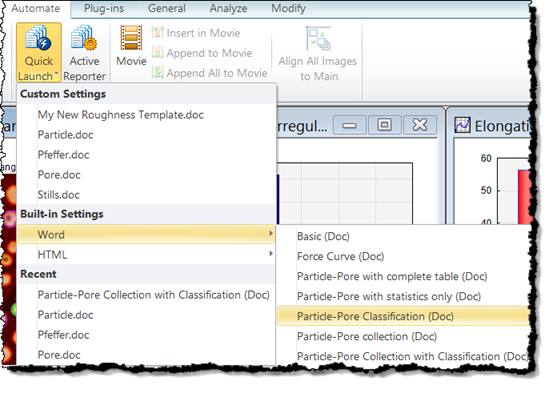Click the red bar in Elongation chart
Viewport: 557px width, 393px height.
pos(524,196)
